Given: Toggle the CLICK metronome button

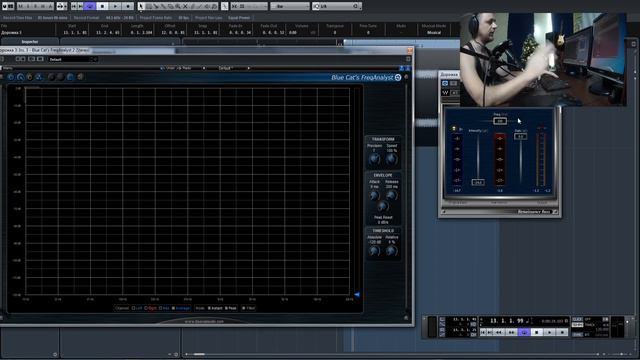Looking at the screenshot, I should coord(577,319).
